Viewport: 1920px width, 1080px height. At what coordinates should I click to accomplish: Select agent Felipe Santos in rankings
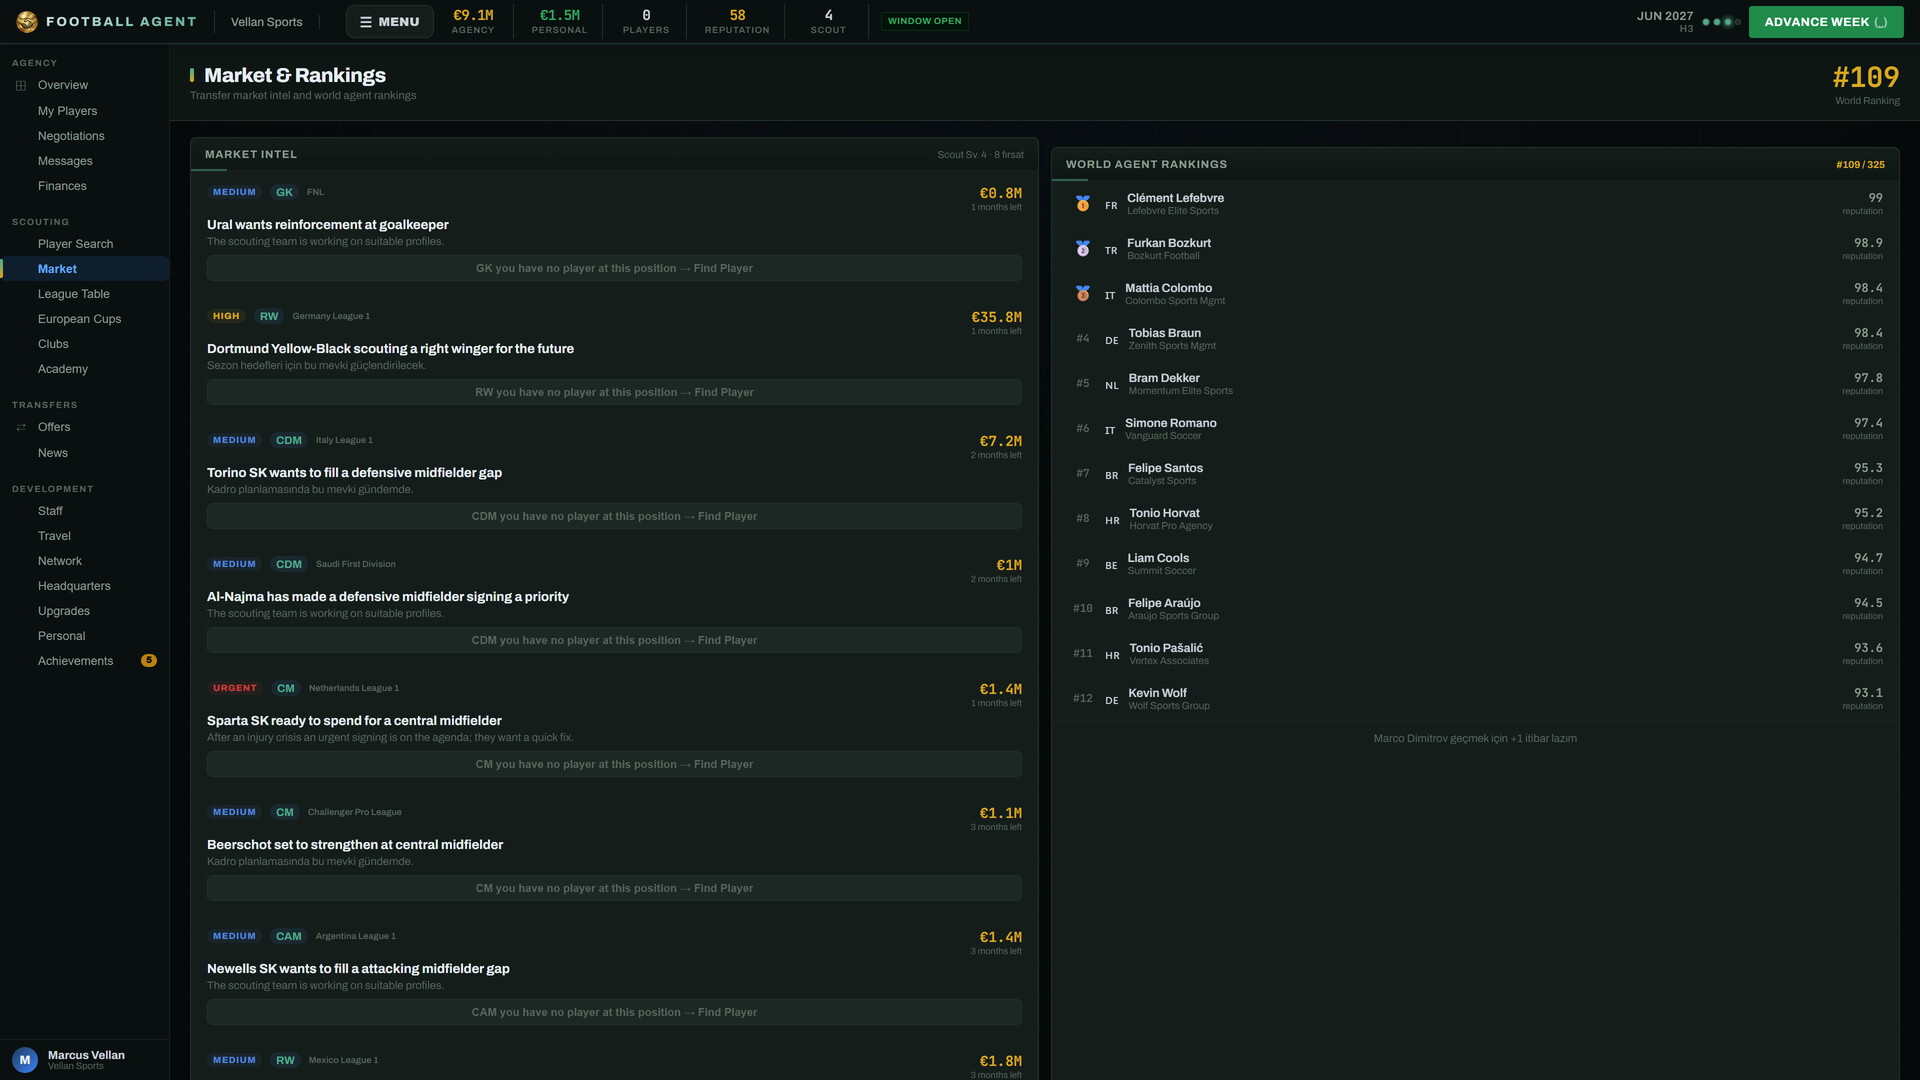[1475, 474]
